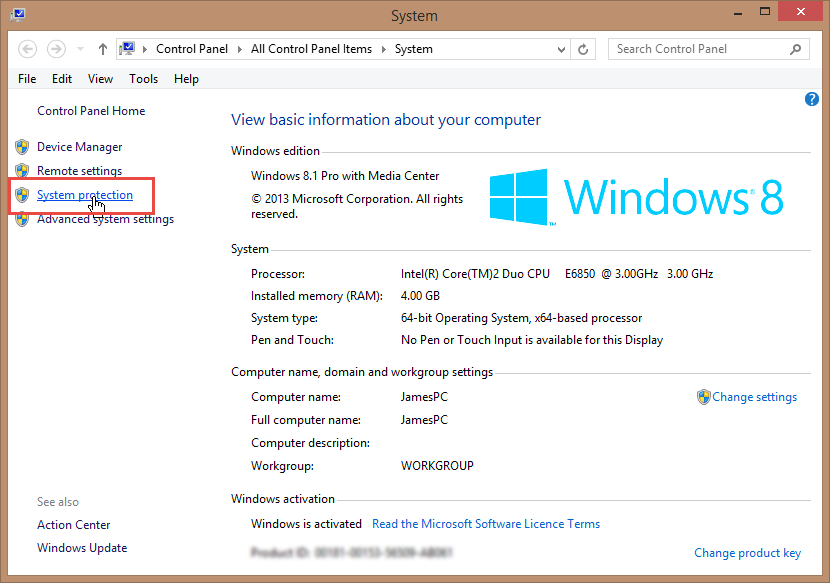Click the shield icon beside System protection
This screenshot has height=583, width=830.
(x=22, y=195)
